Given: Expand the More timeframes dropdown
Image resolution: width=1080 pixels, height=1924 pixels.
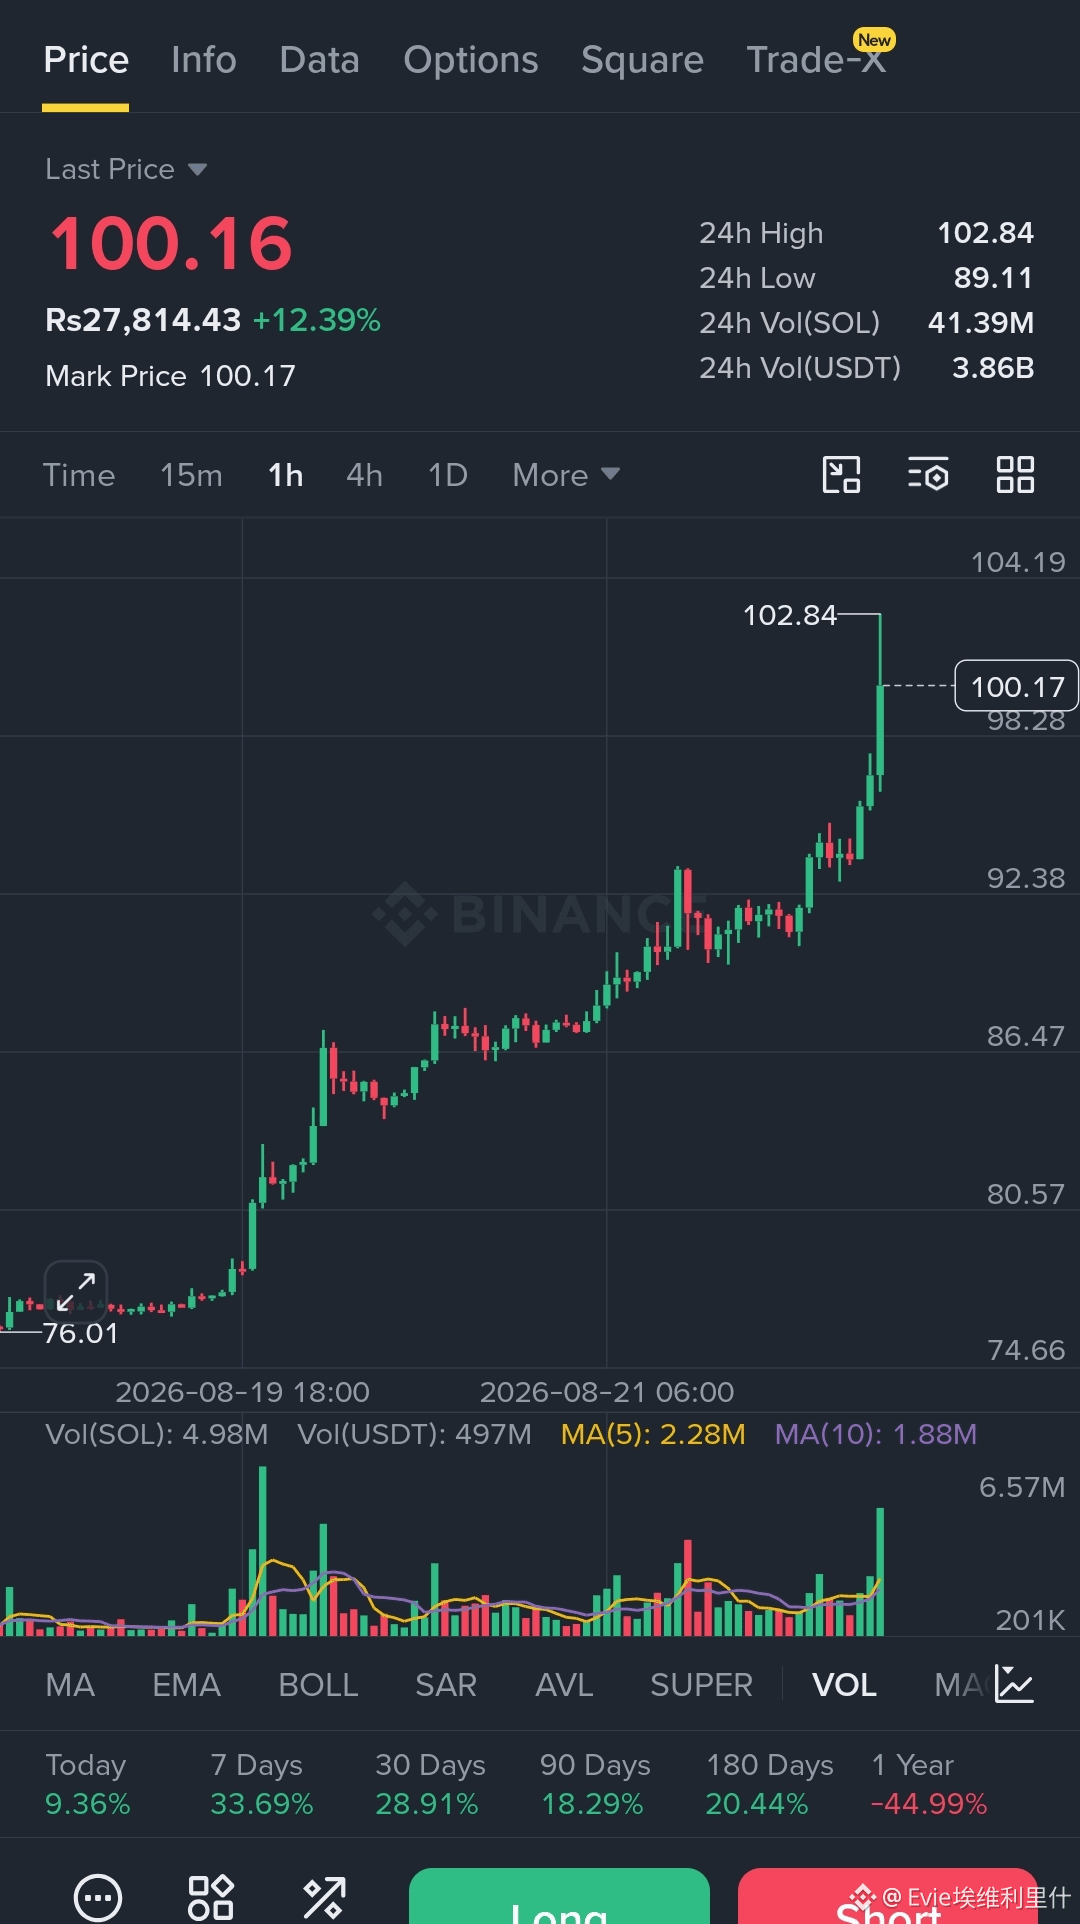Looking at the screenshot, I should (566, 475).
